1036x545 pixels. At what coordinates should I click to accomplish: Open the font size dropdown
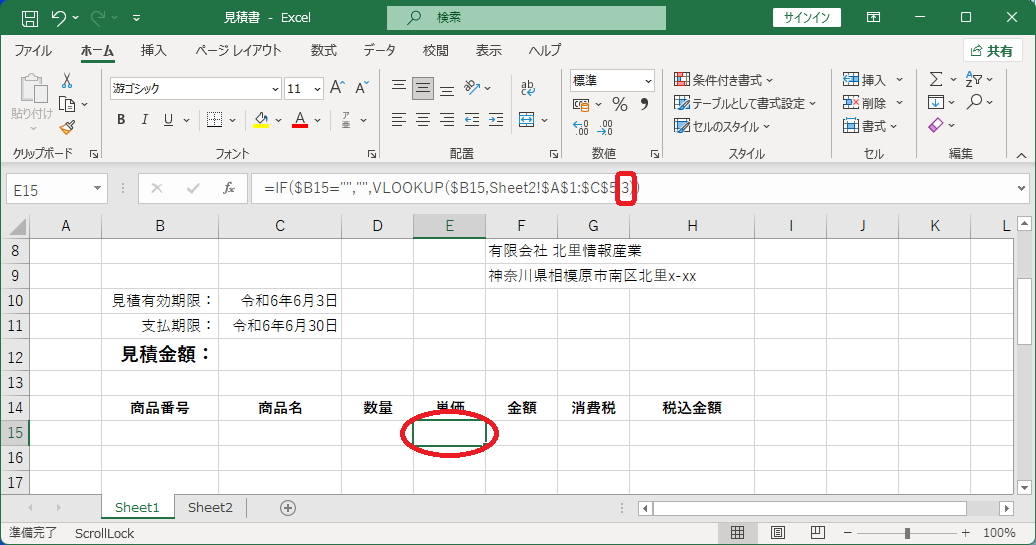[x=317, y=89]
